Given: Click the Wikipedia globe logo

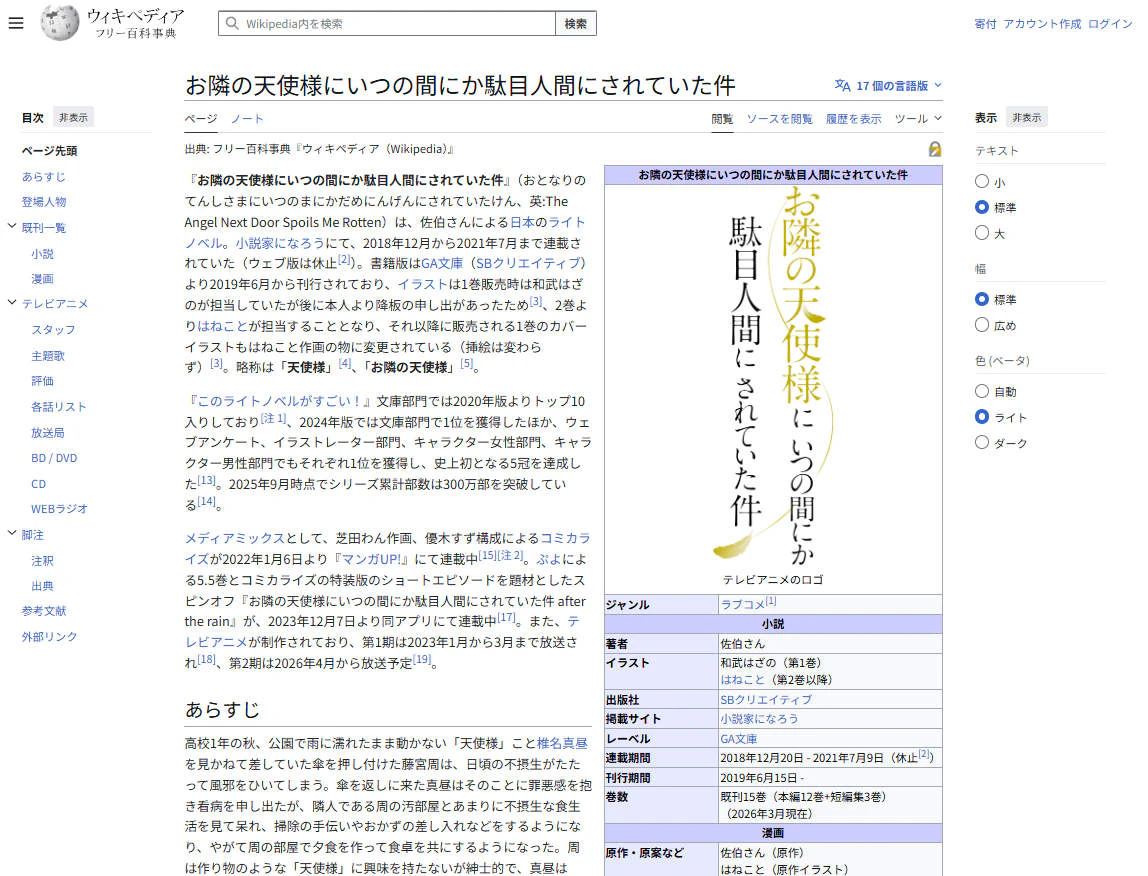Looking at the screenshot, I should point(60,23).
